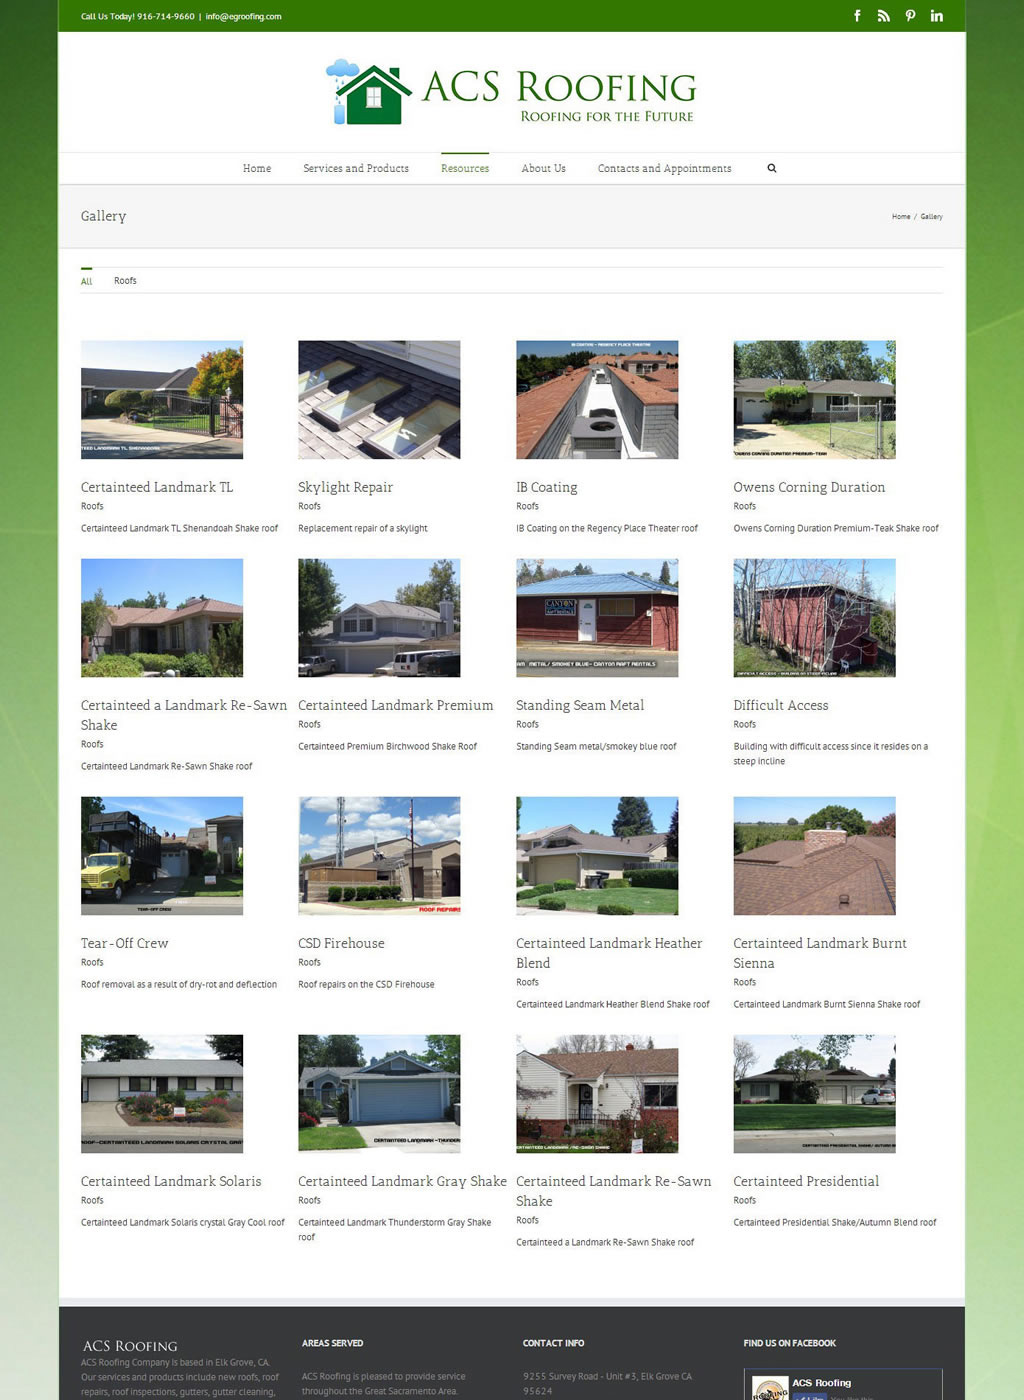
Task: Open Contacts and Appointments menu
Action: pos(664,168)
